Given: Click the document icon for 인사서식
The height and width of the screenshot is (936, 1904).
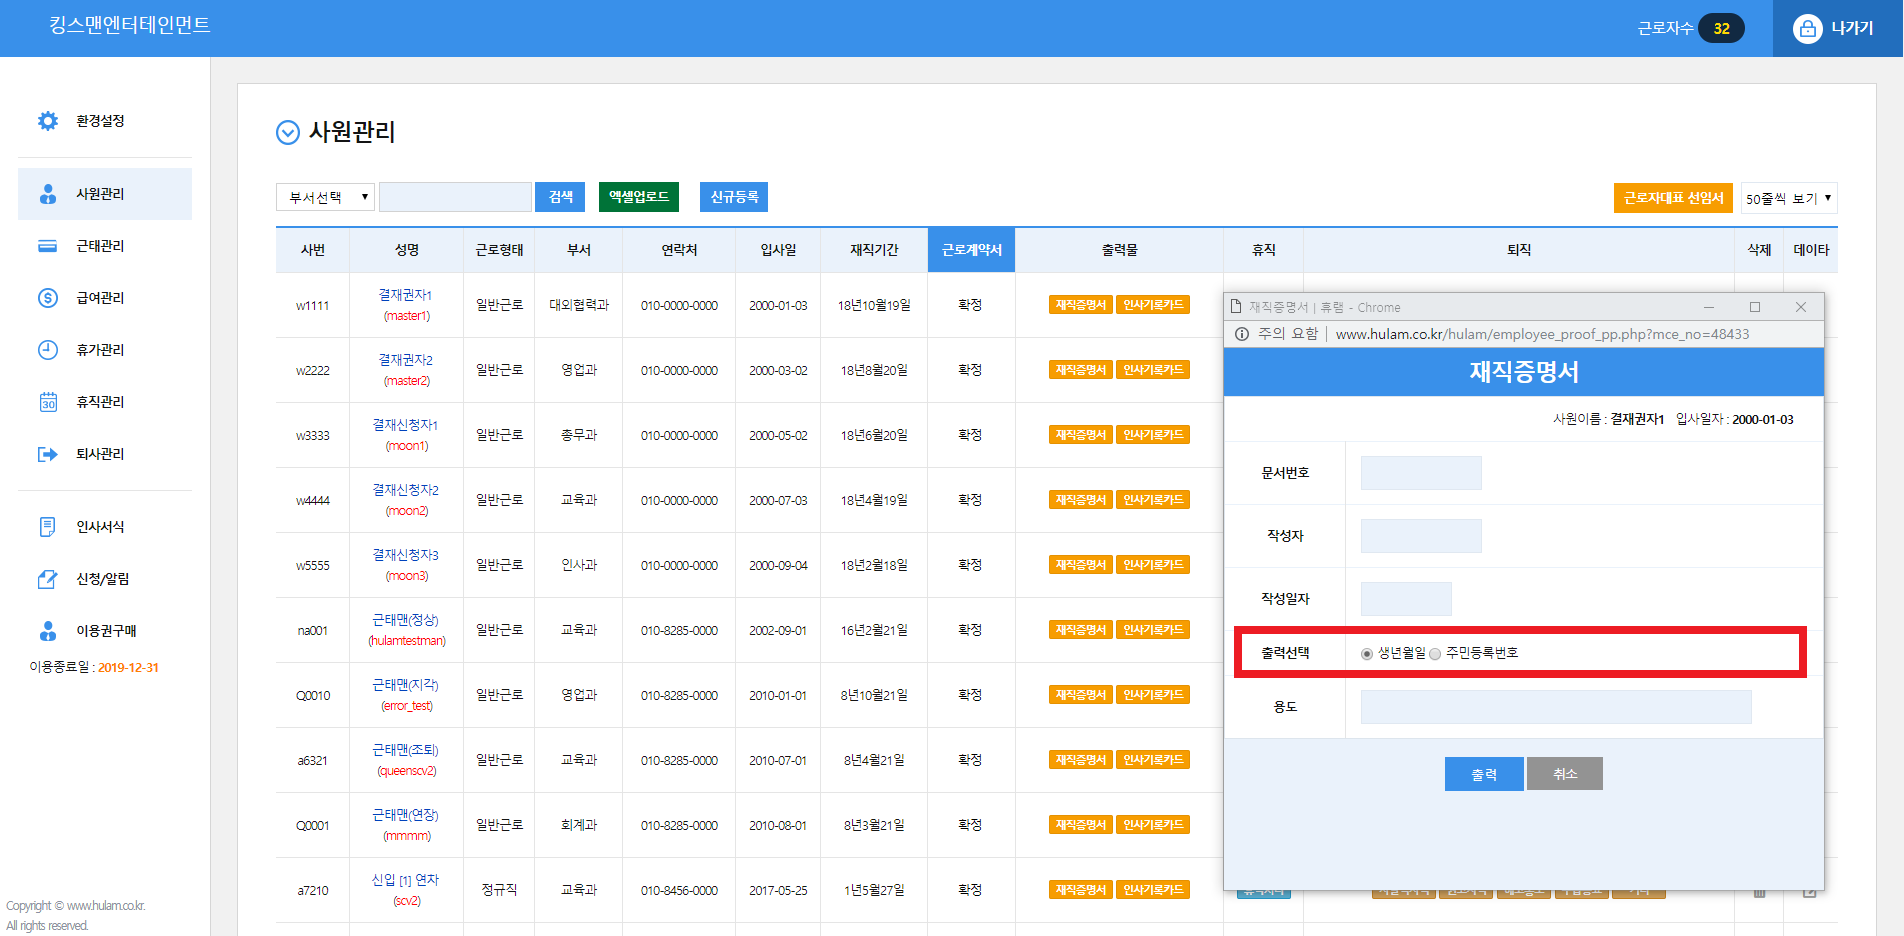Looking at the screenshot, I should (48, 527).
